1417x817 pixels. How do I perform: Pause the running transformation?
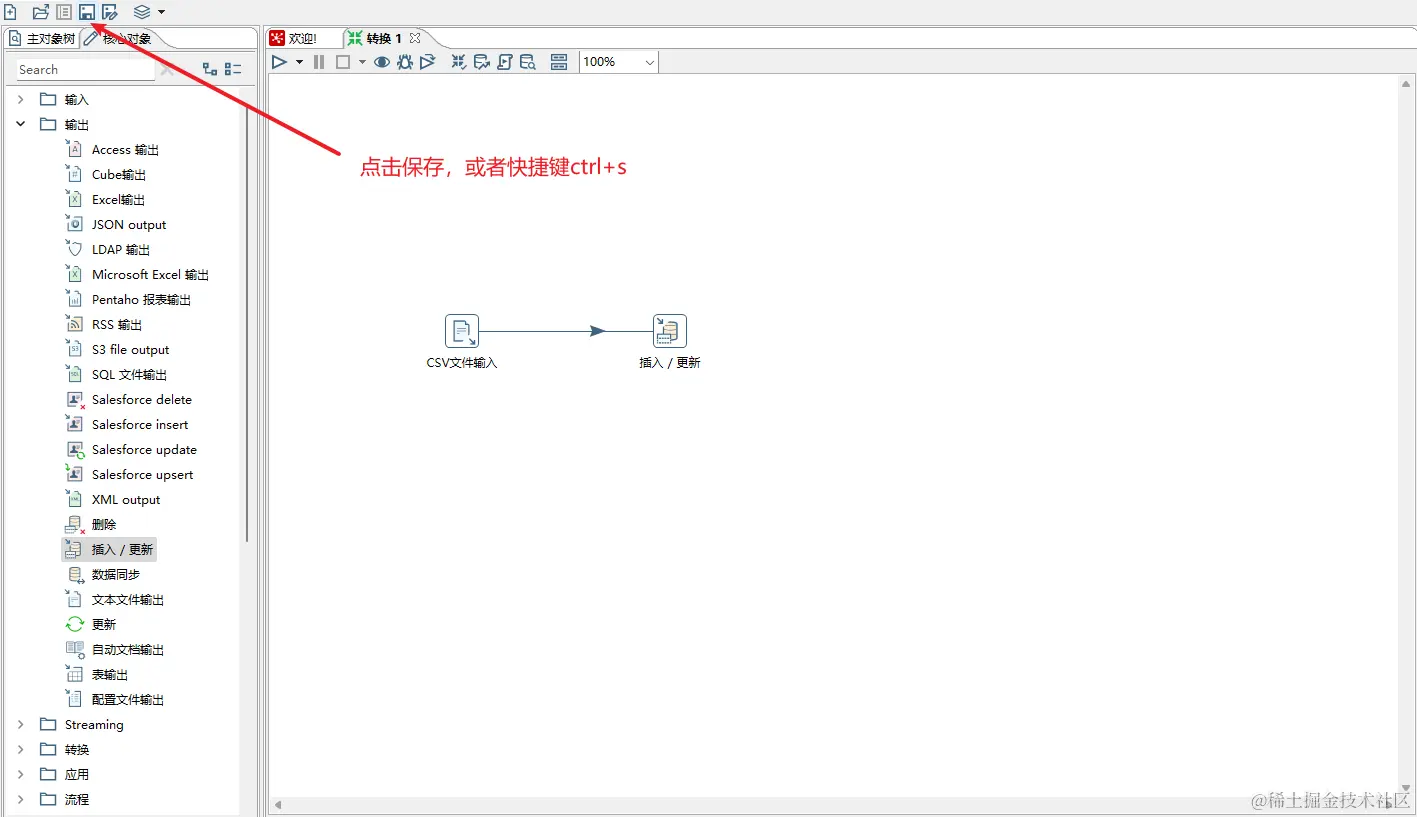(319, 62)
